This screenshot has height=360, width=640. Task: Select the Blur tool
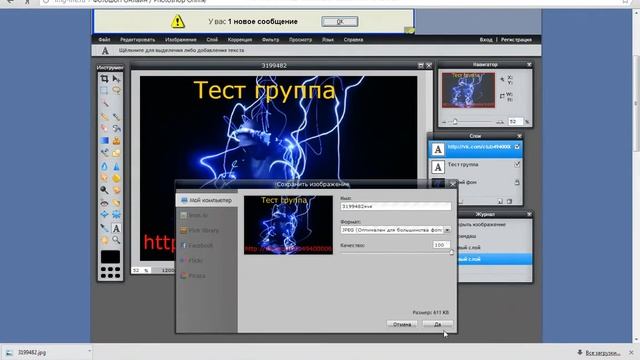click(x=104, y=167)
